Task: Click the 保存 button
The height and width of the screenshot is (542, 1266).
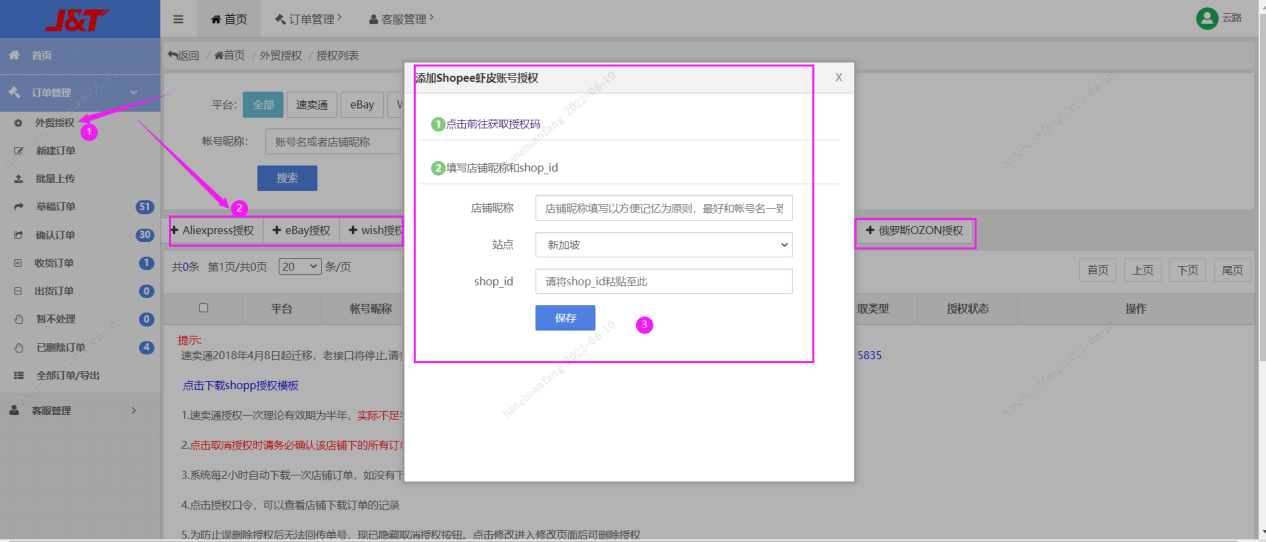Action: (566, 318)
